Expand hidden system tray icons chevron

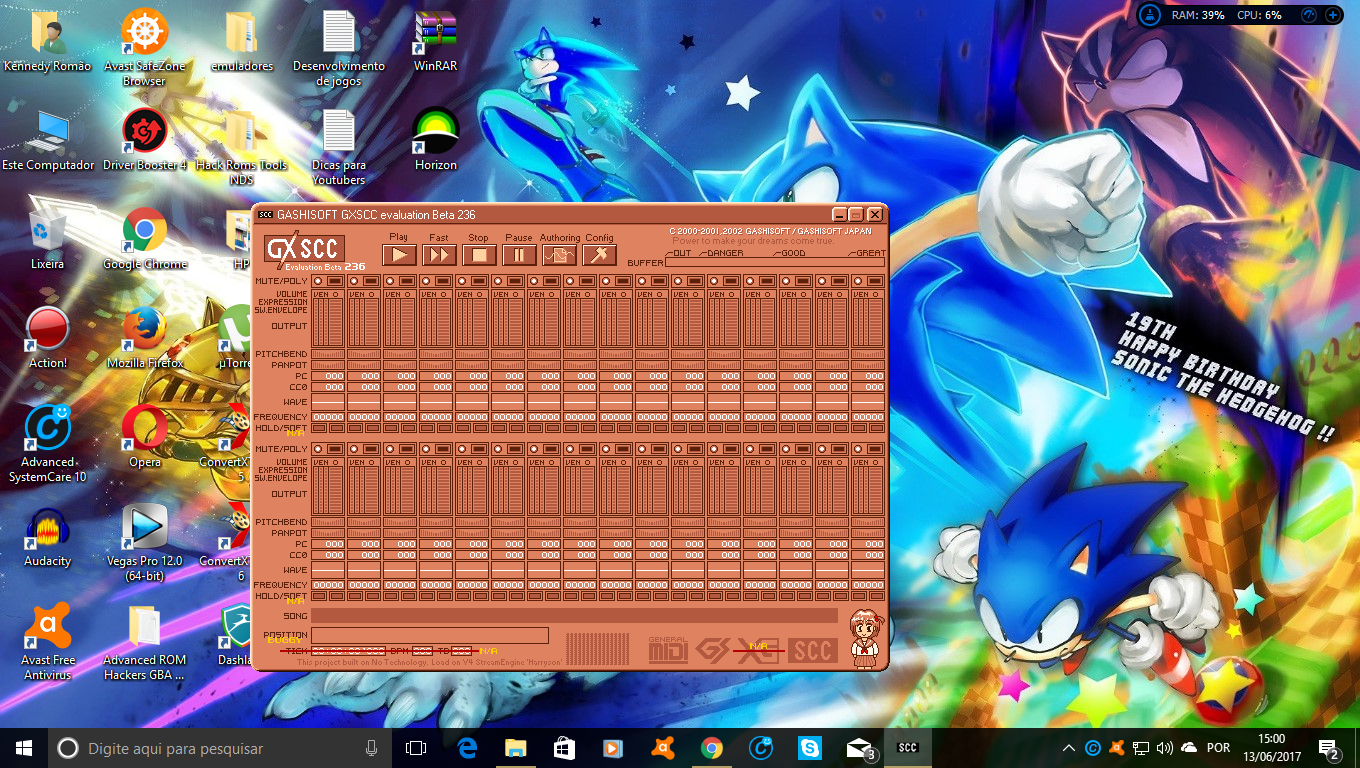click(x=1069, y=747)
